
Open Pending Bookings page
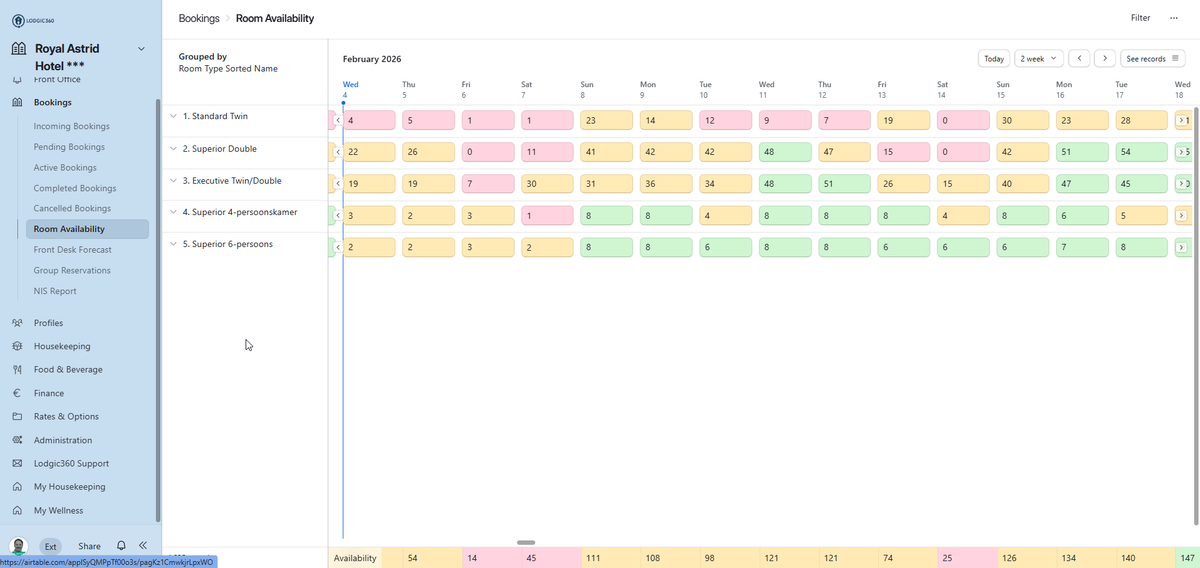[x=69, y=147]
